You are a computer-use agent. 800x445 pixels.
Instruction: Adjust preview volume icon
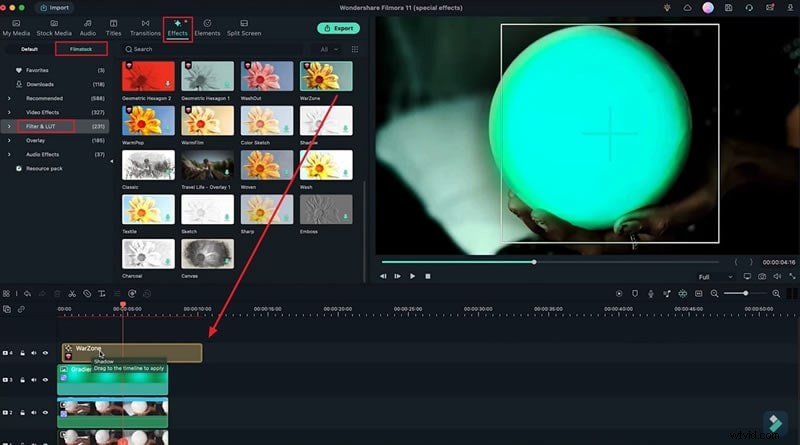(x=777, y=276)
